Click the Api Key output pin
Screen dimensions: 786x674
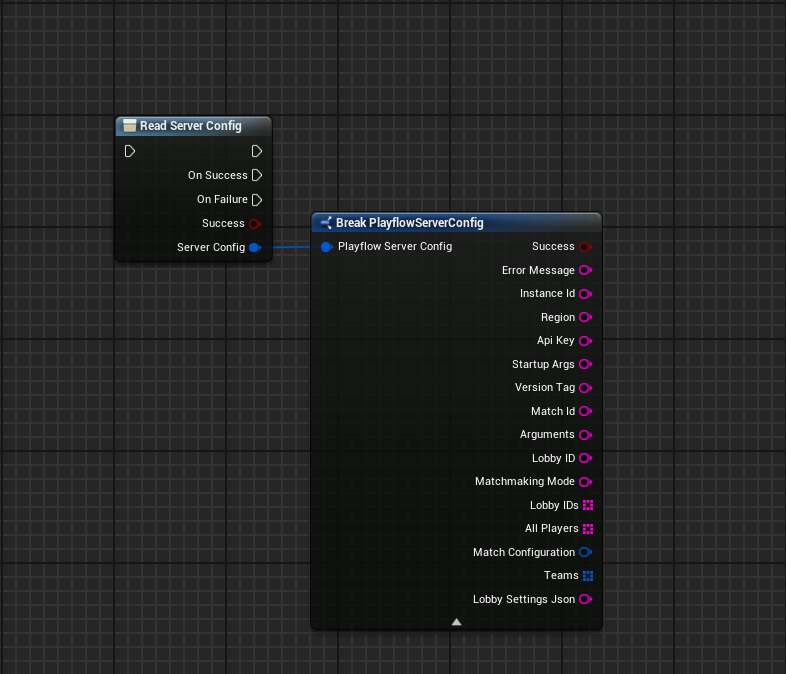tap(586, 341)
